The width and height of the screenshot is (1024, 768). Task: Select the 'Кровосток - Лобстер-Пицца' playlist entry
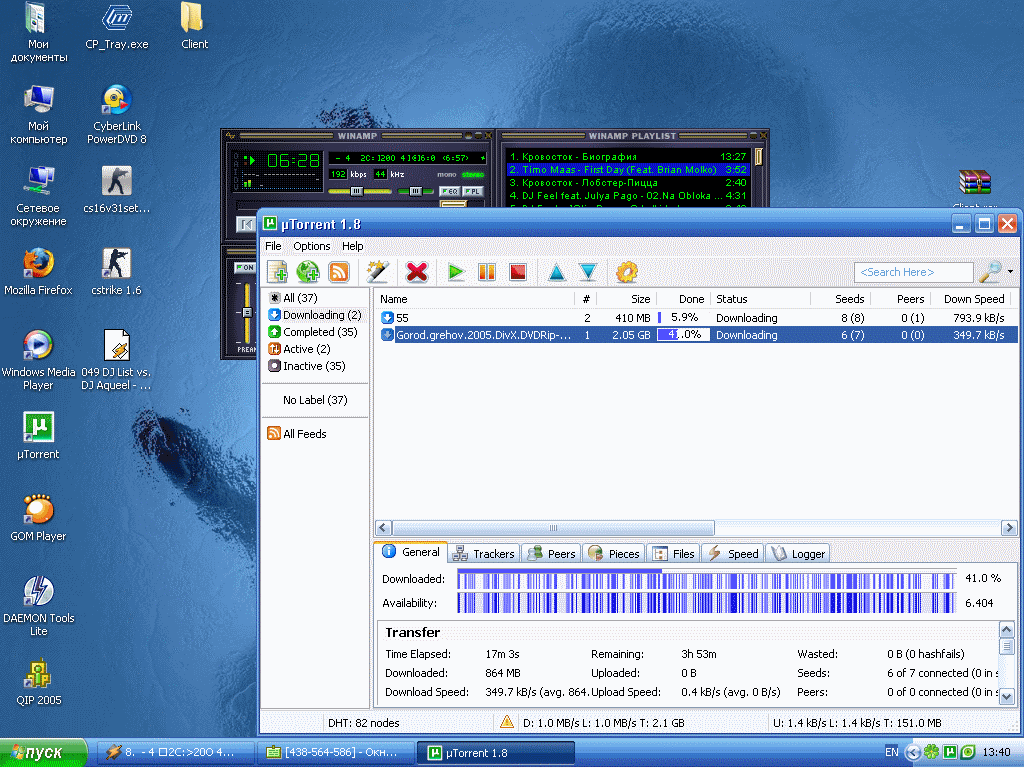click(x=627, y=183)
